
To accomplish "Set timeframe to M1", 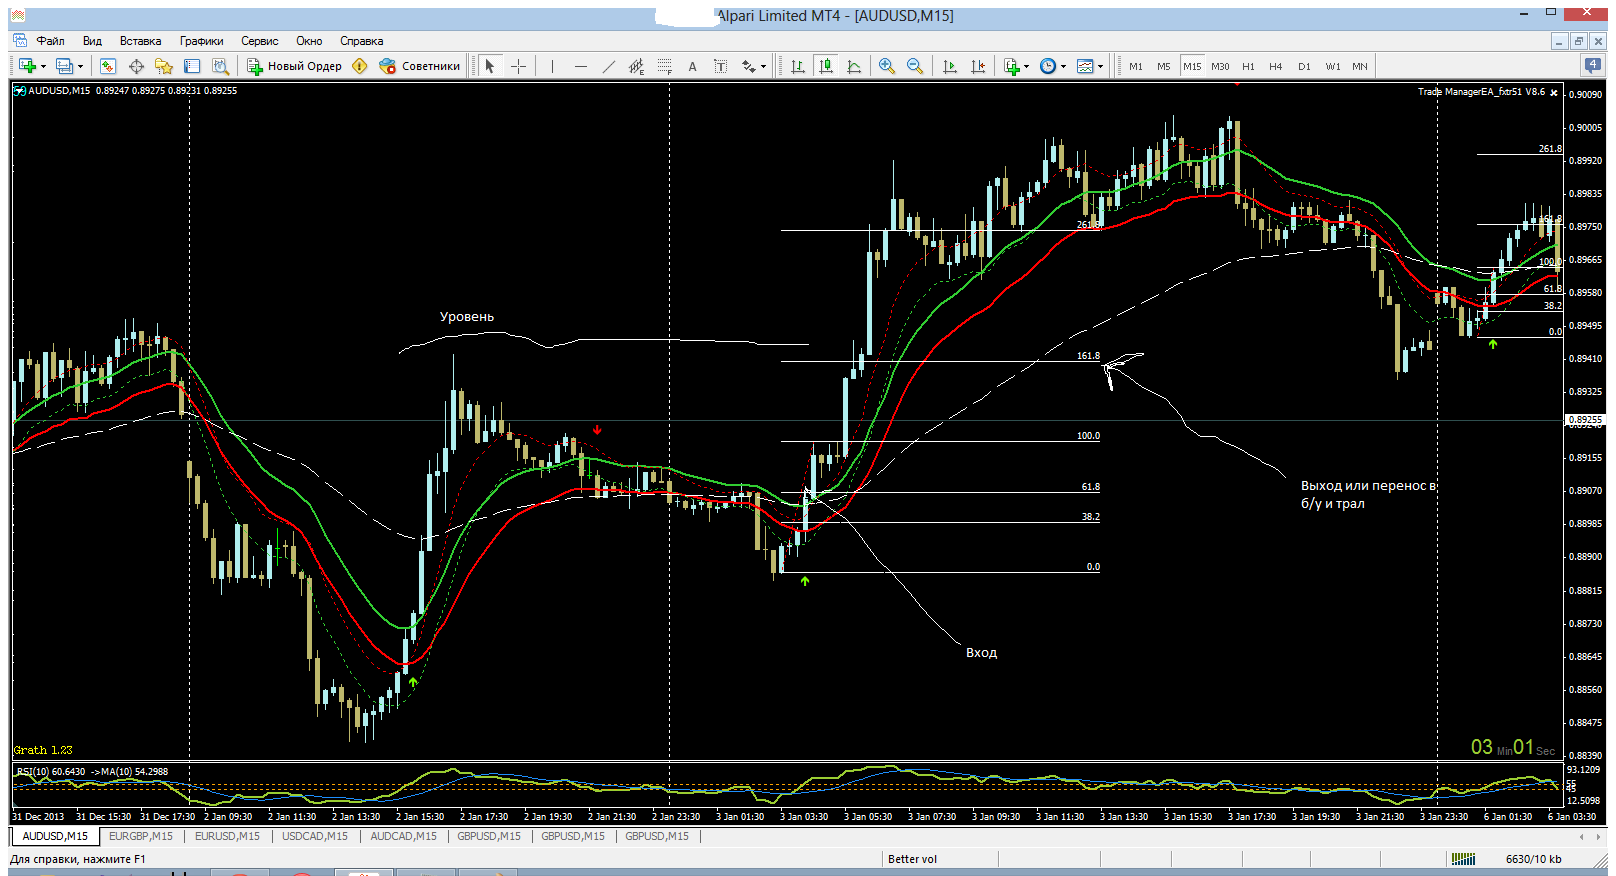I will pos(1136,66).
